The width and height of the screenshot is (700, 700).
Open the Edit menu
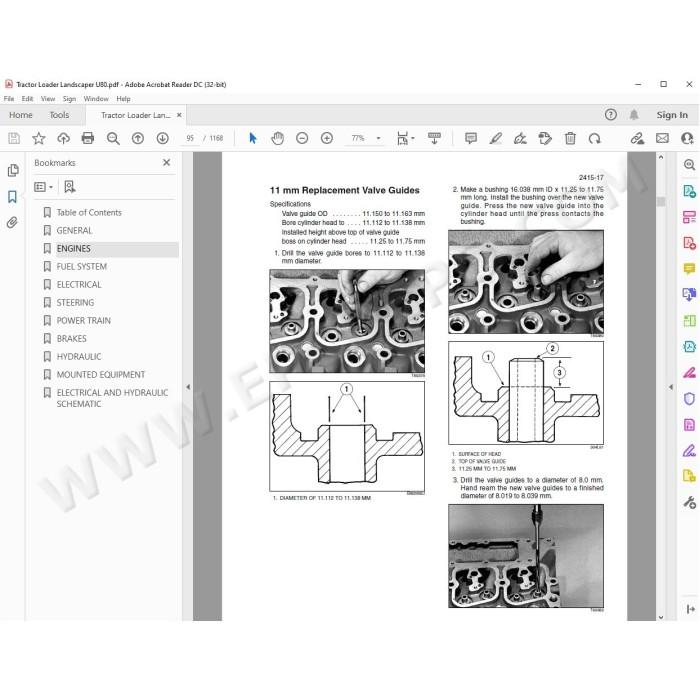(27, 99)
